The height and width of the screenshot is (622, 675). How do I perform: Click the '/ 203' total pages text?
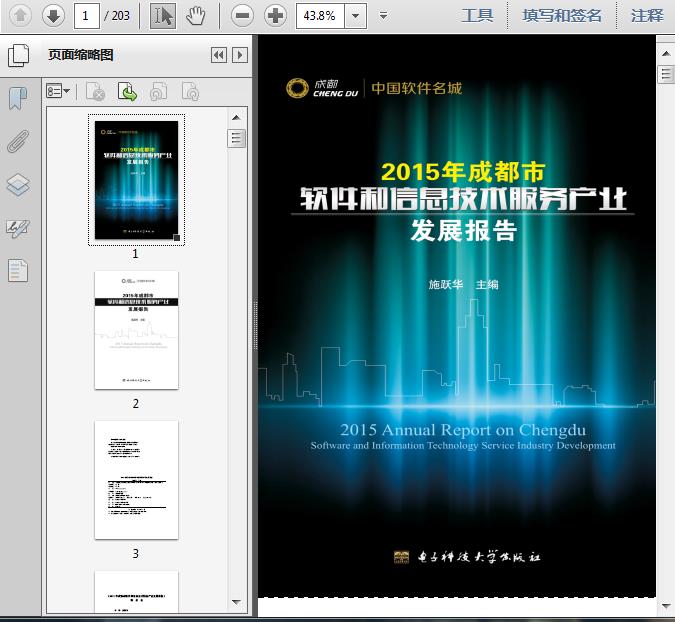coord(117,16)
